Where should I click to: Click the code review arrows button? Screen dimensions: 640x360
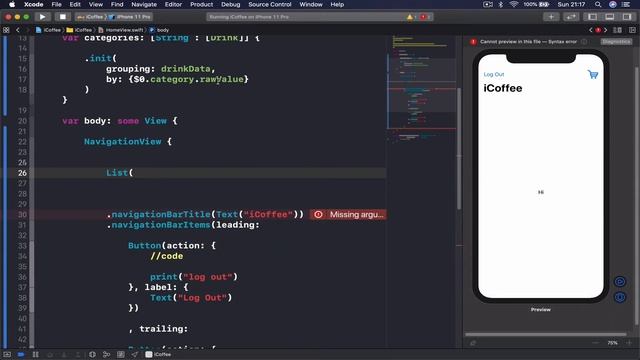571,17
